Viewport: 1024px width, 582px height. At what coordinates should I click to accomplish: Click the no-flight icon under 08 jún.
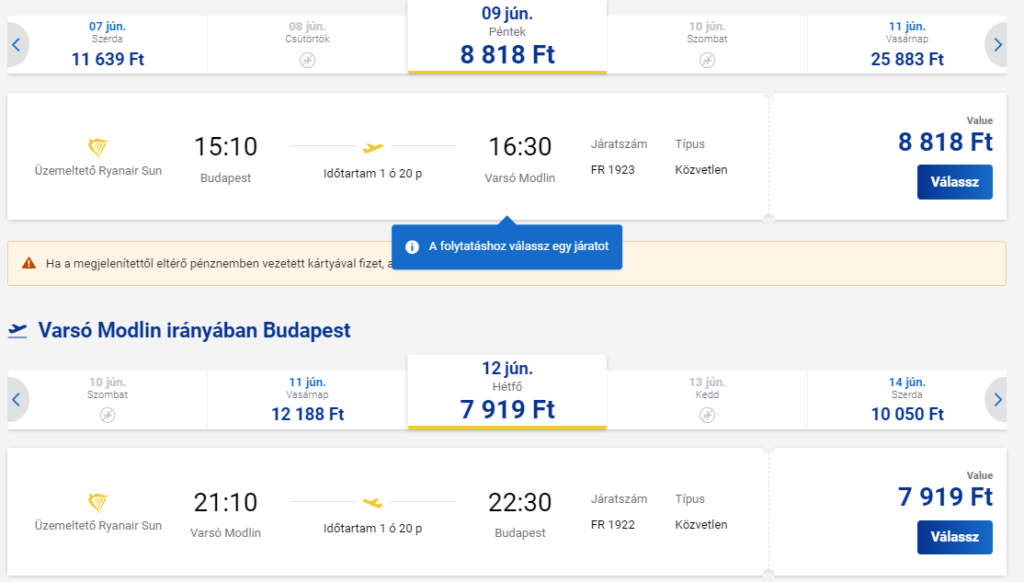307,60
